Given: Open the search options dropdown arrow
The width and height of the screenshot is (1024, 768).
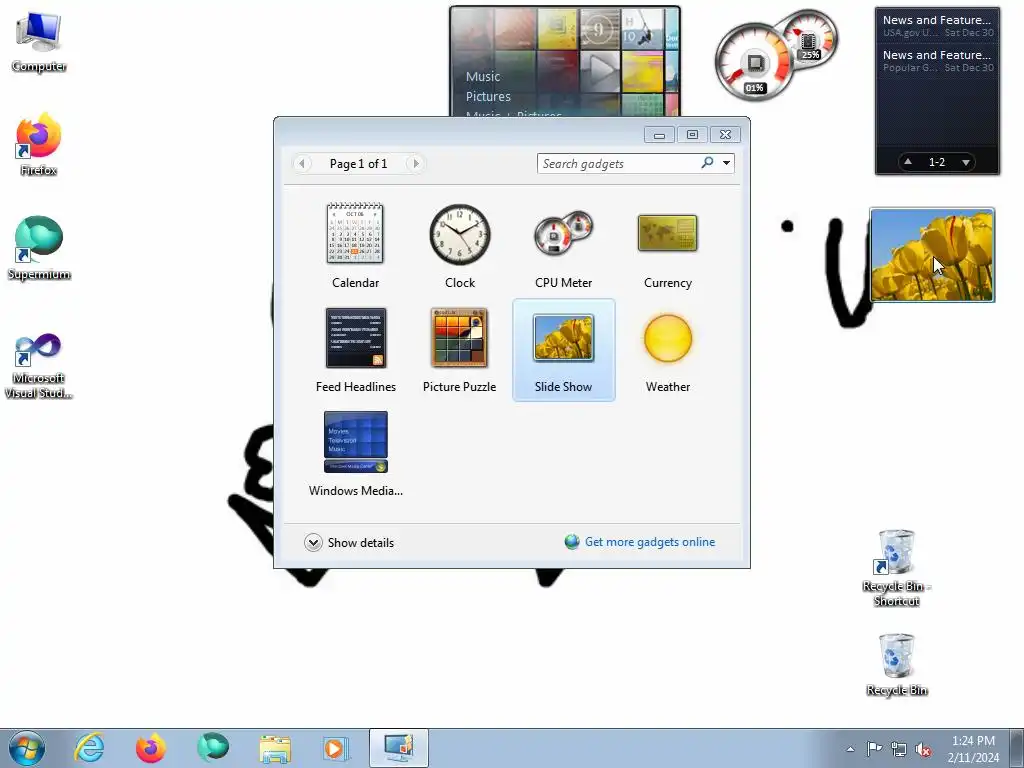Looking at the screenshot, I should click(x=726, y=163).
